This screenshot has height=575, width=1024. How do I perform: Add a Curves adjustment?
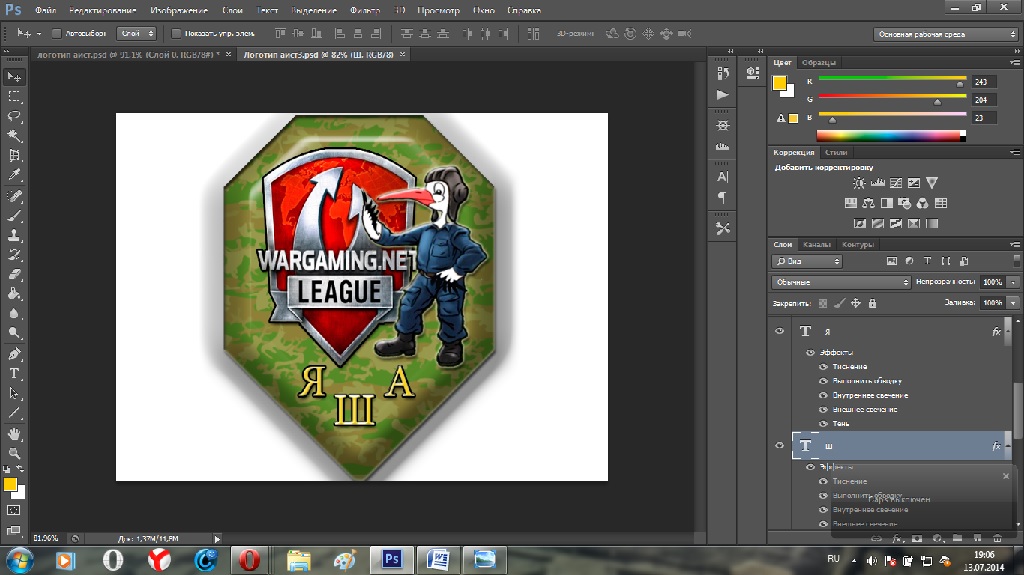coord(896,183)
